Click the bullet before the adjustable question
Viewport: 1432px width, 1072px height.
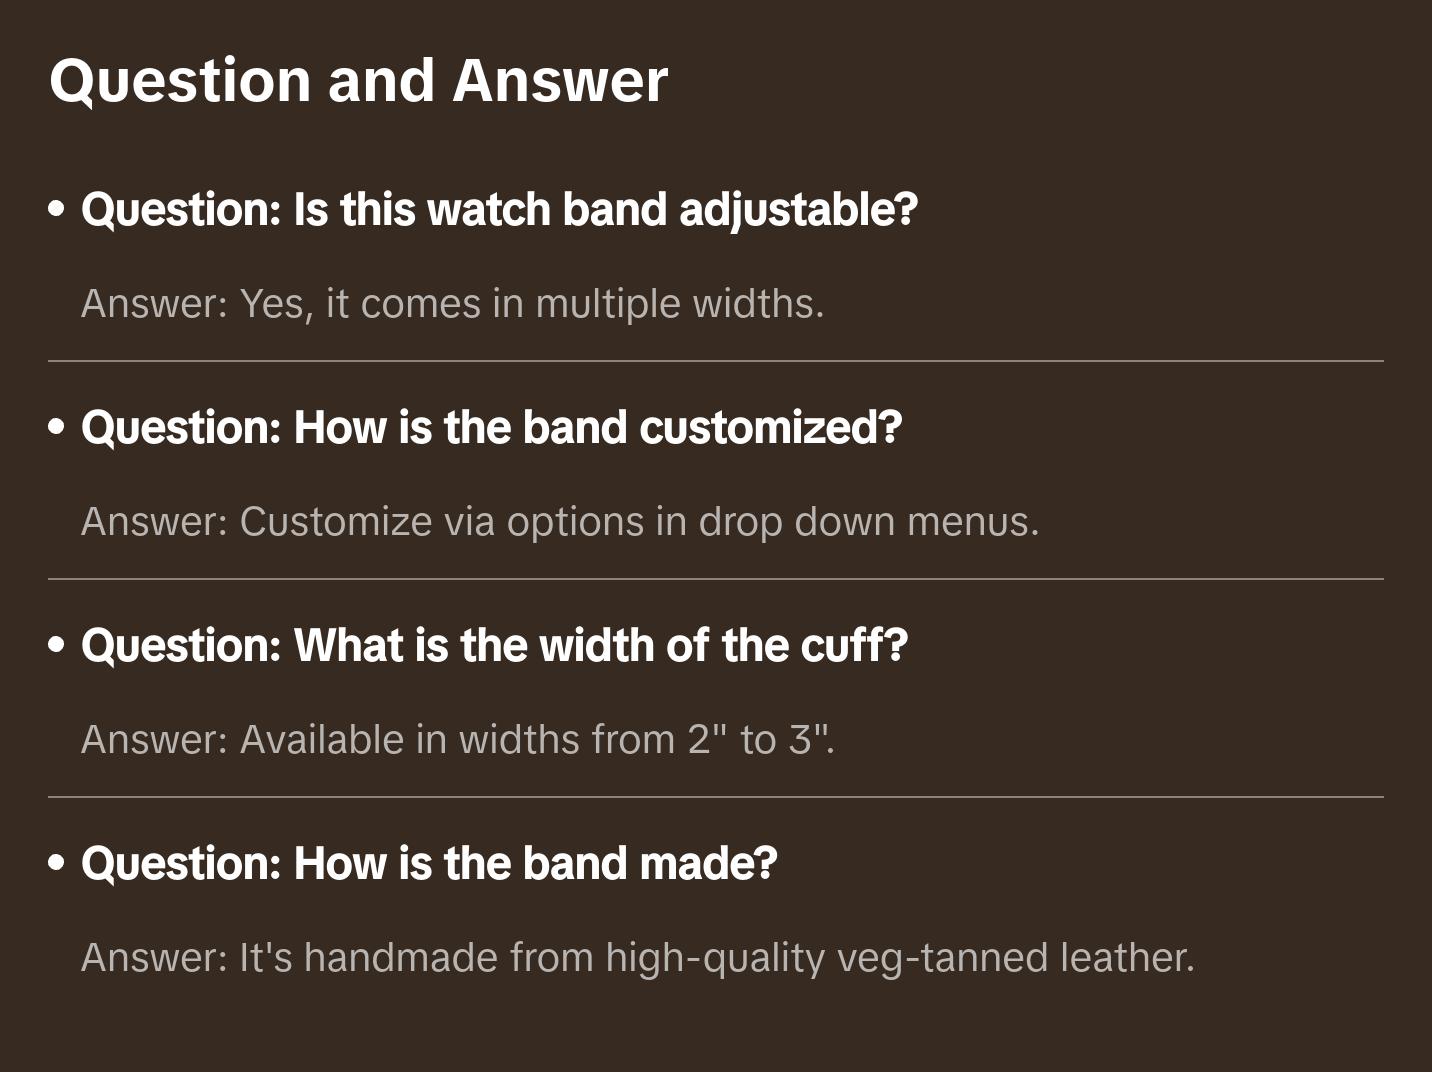coord(57,210)
